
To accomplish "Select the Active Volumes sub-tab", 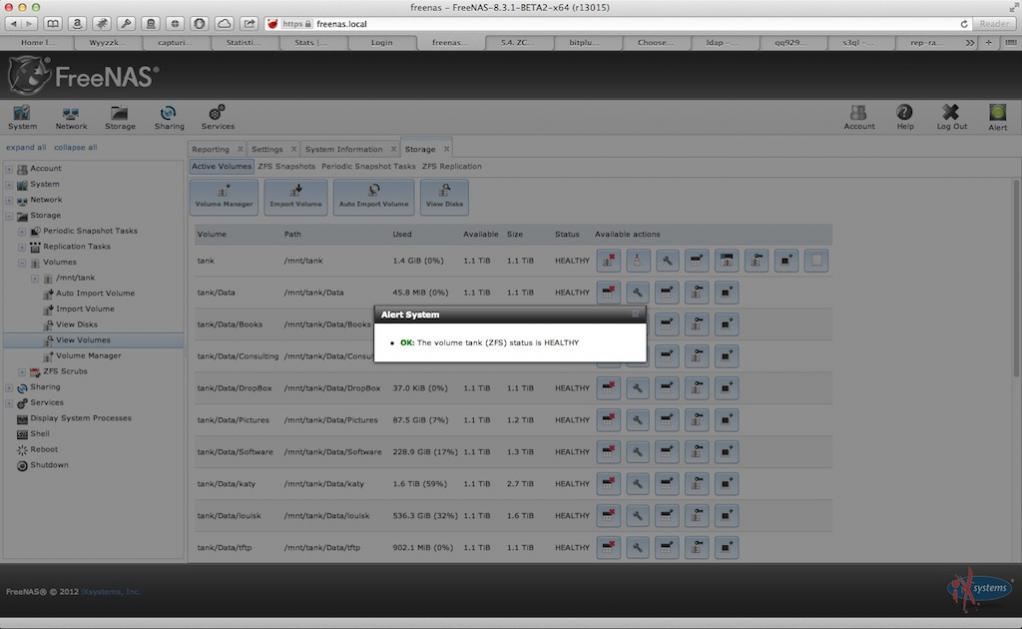I will 222,166.
